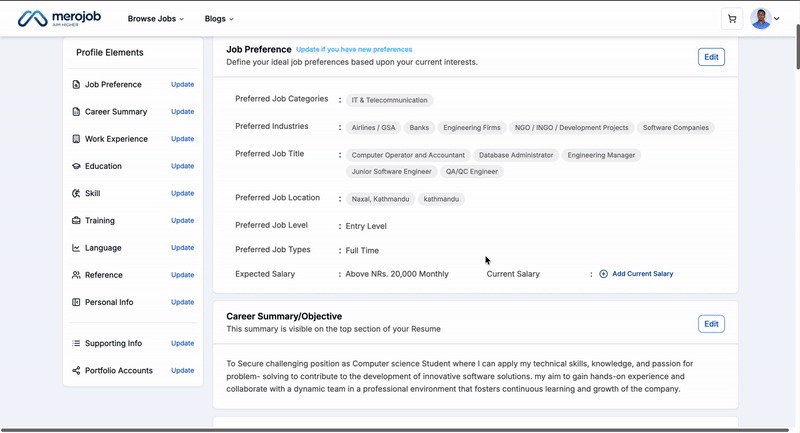Click the Junior Software Engineer tag
Image resolution: width=800 pixels, height=433 pixels.
pyautogui.click(x=391, y=172)
